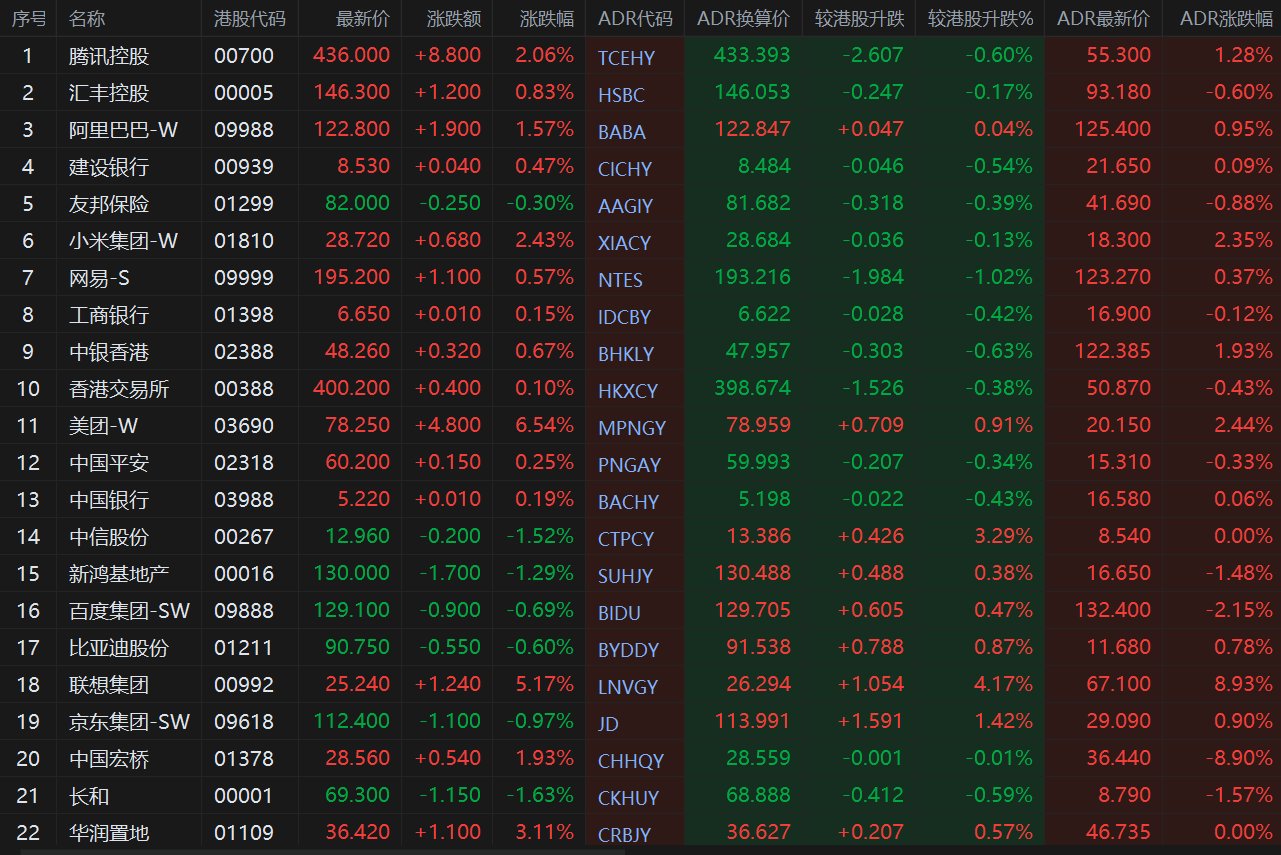Click the CICHY ADR code
The width and height of the screenshot is (1281, 855).
click(x=625, y=169)
